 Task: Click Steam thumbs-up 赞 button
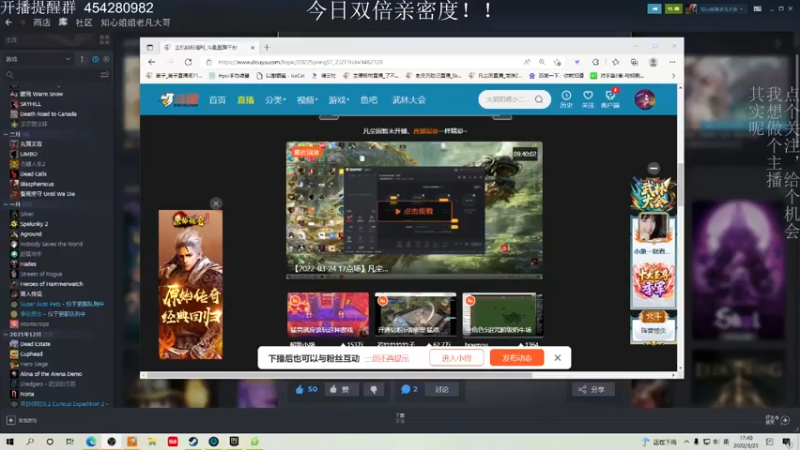click(x=340, y=389)
